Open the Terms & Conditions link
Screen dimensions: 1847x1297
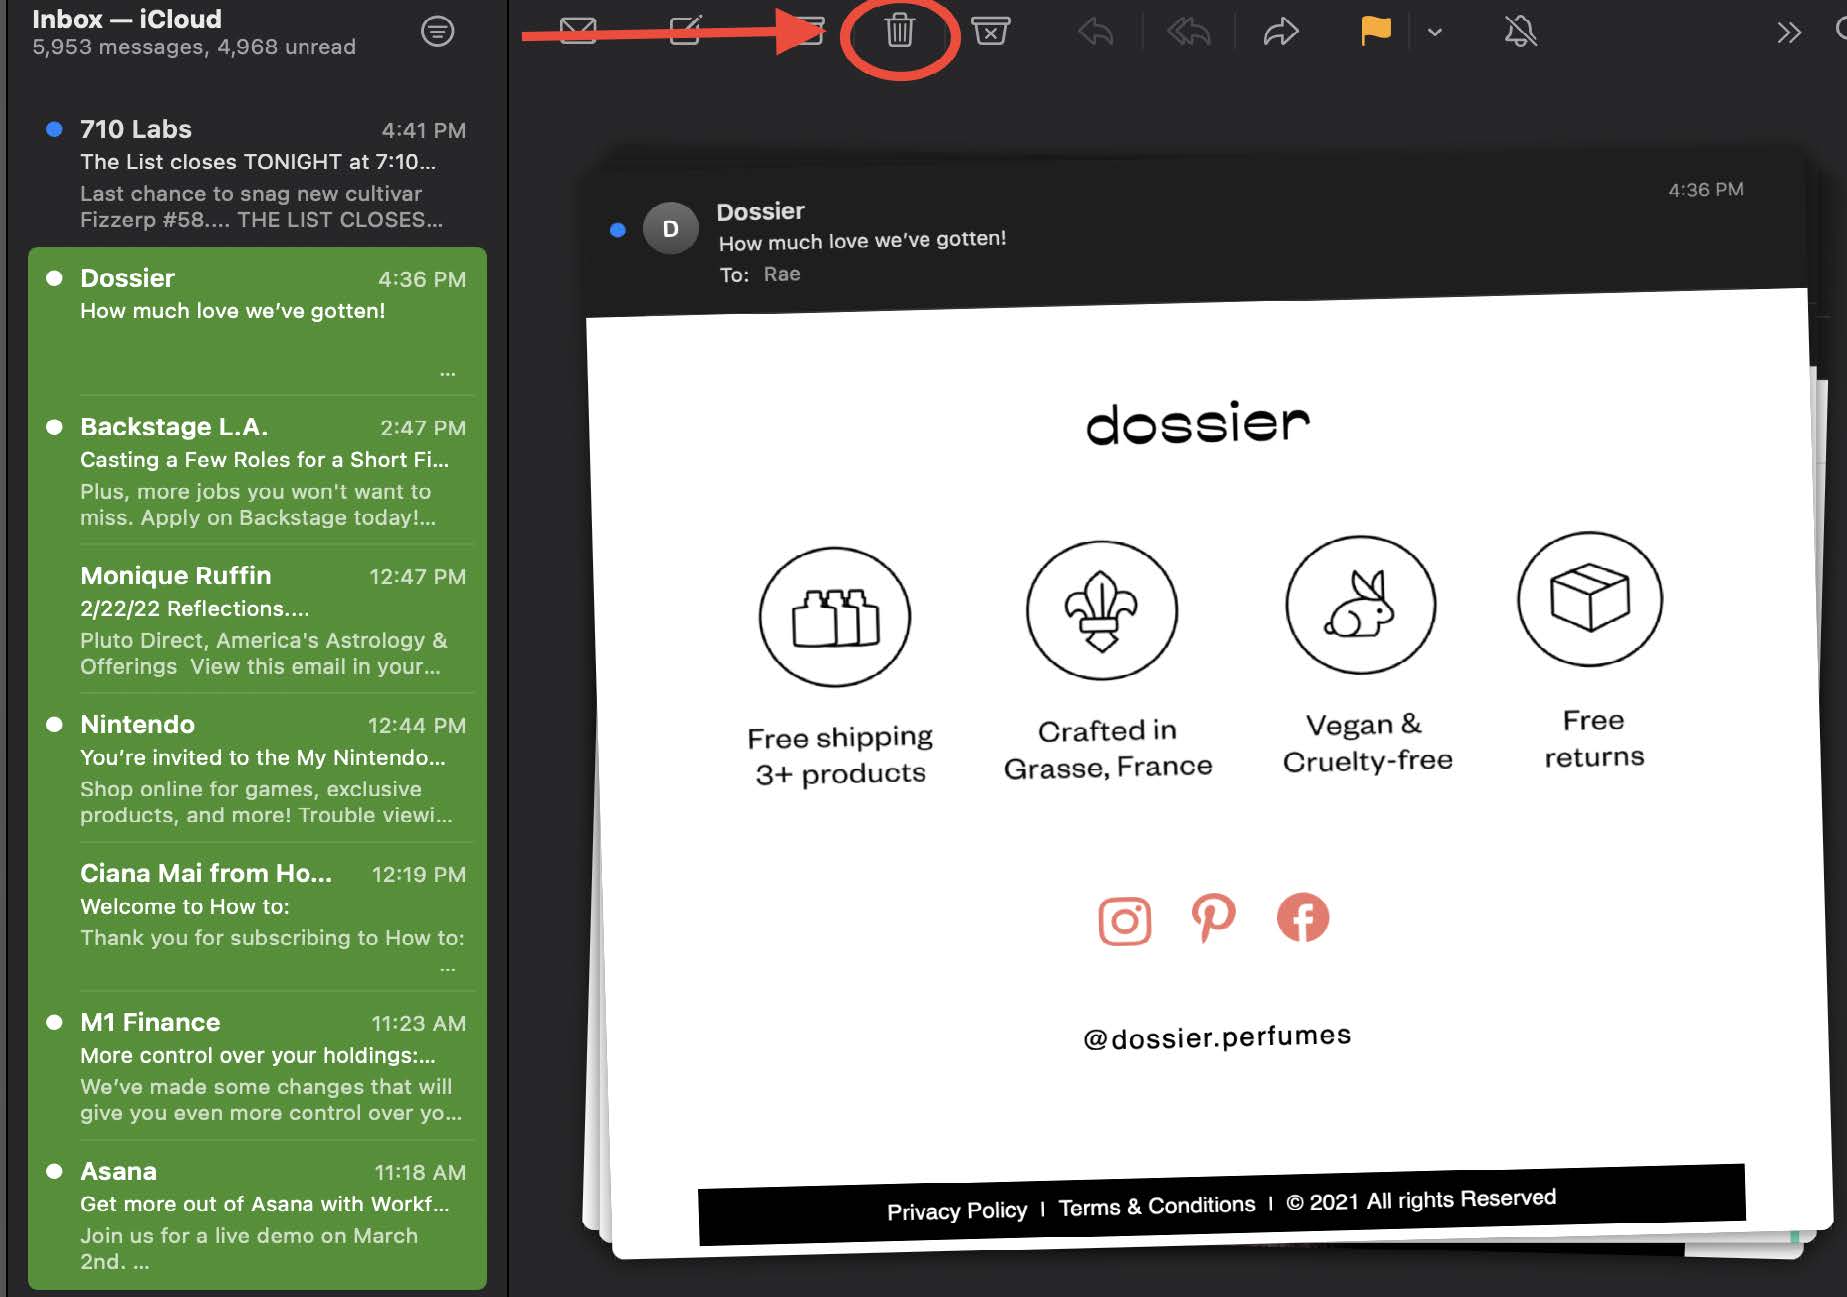click(1157, 1206)
